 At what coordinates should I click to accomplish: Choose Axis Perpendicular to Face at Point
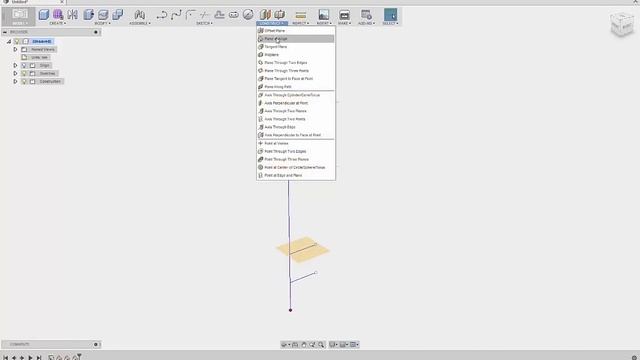(x=296, y=135)
